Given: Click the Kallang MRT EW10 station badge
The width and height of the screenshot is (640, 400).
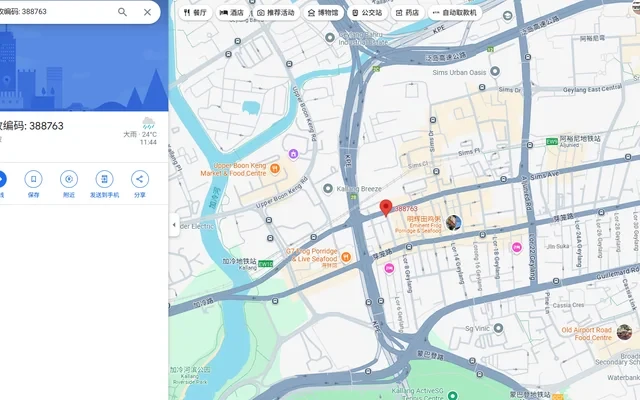Looking at the screenshot, I should (x=265, y=264).
